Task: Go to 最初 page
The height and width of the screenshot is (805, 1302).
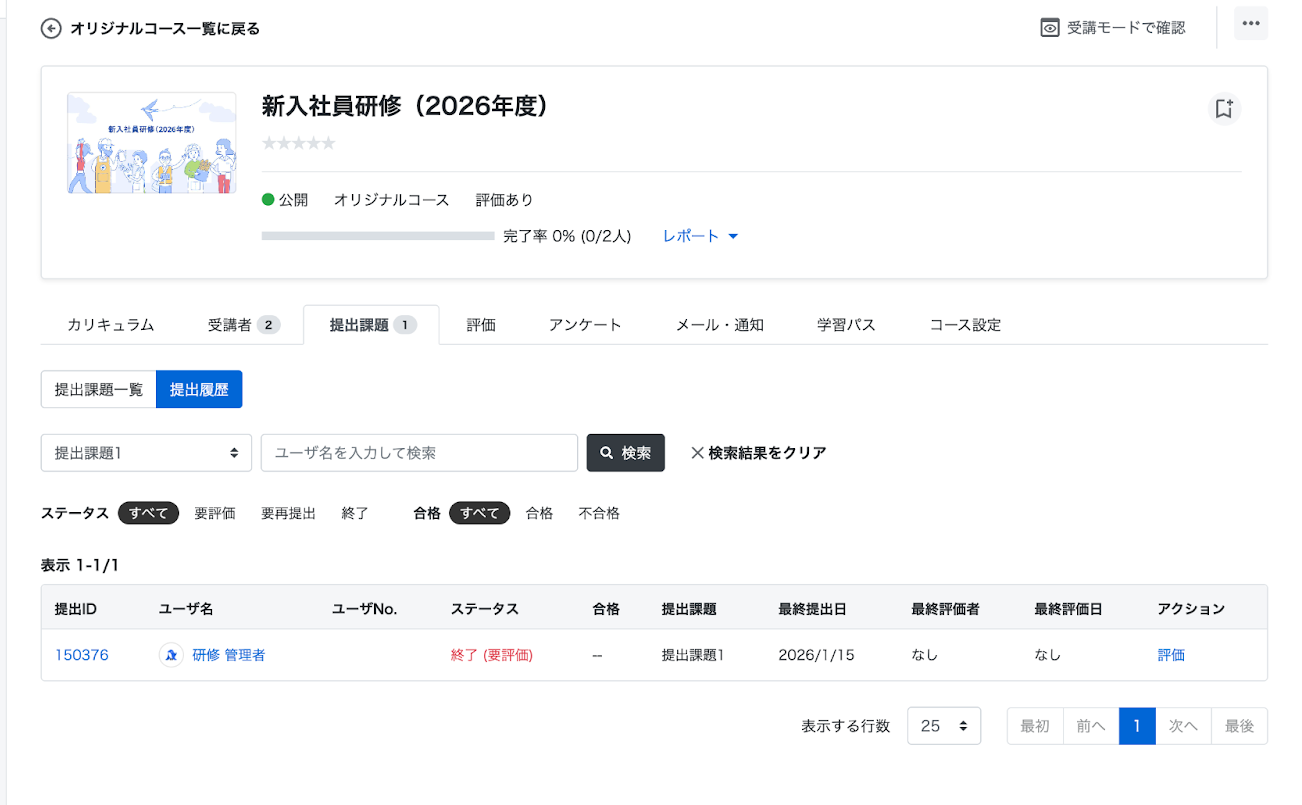Action: 1035,726
